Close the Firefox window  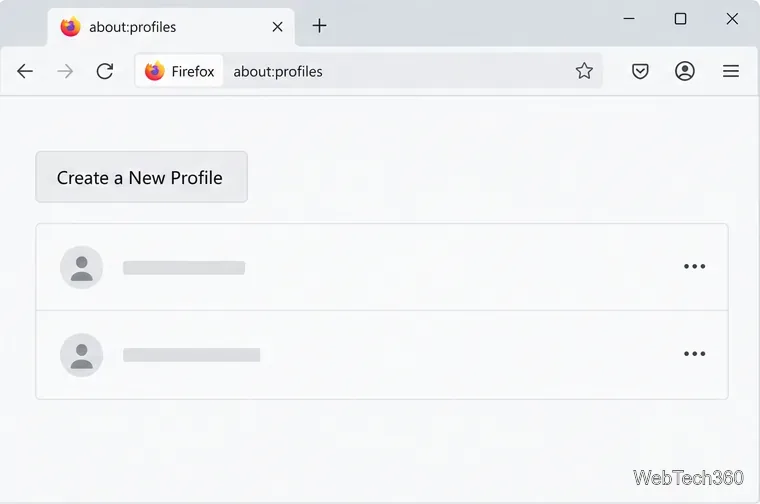click(x=732, y=18)
